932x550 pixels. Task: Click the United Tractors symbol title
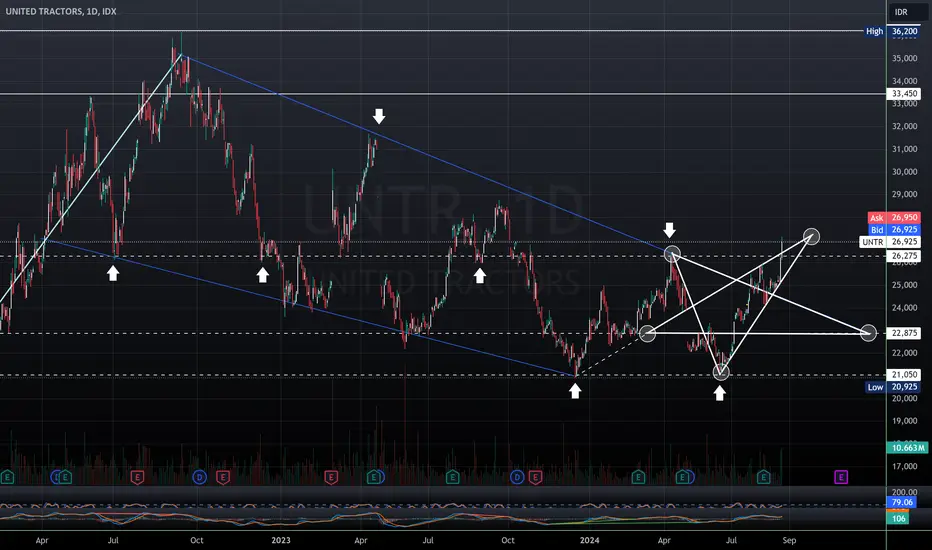point(61,11)
